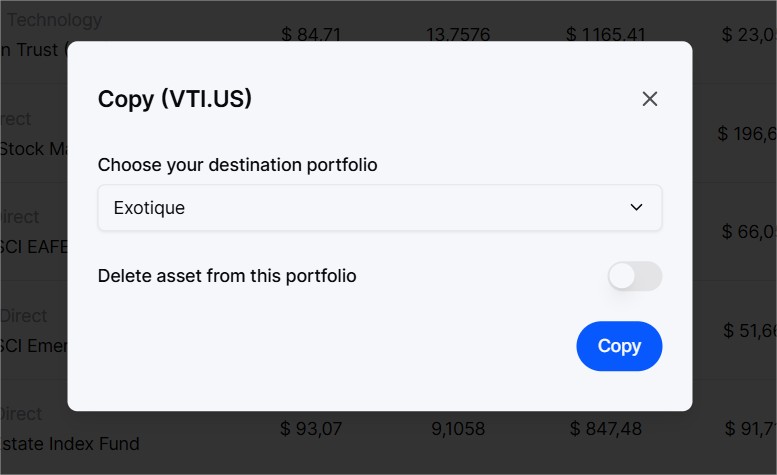Click the Technology category label

click(54, 20)
